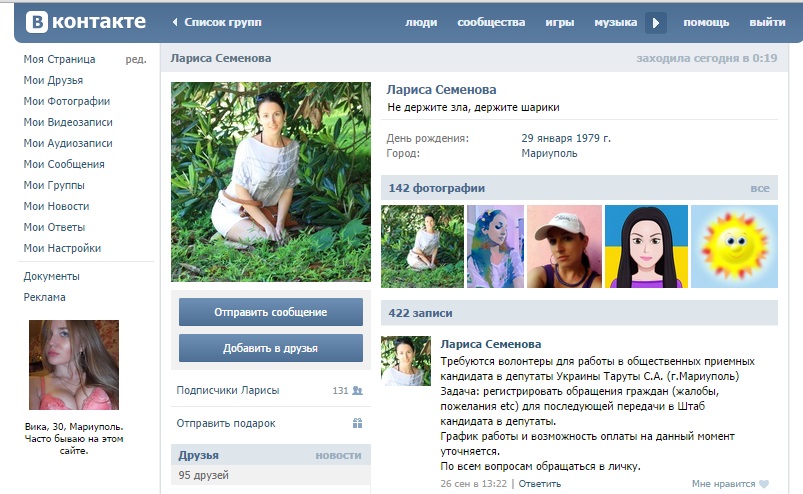The height and width of the screenshot is (494, 803).
Task: Click the Добавить в друзья button
Action: pyautogui.click(x=271, y=348)
